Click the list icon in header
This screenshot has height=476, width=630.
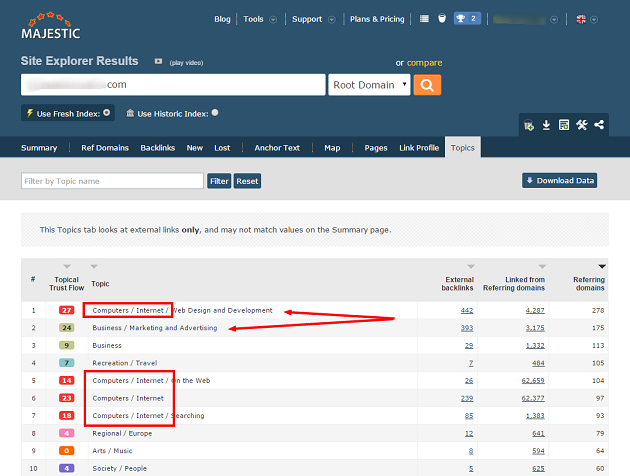click(425, 19)
